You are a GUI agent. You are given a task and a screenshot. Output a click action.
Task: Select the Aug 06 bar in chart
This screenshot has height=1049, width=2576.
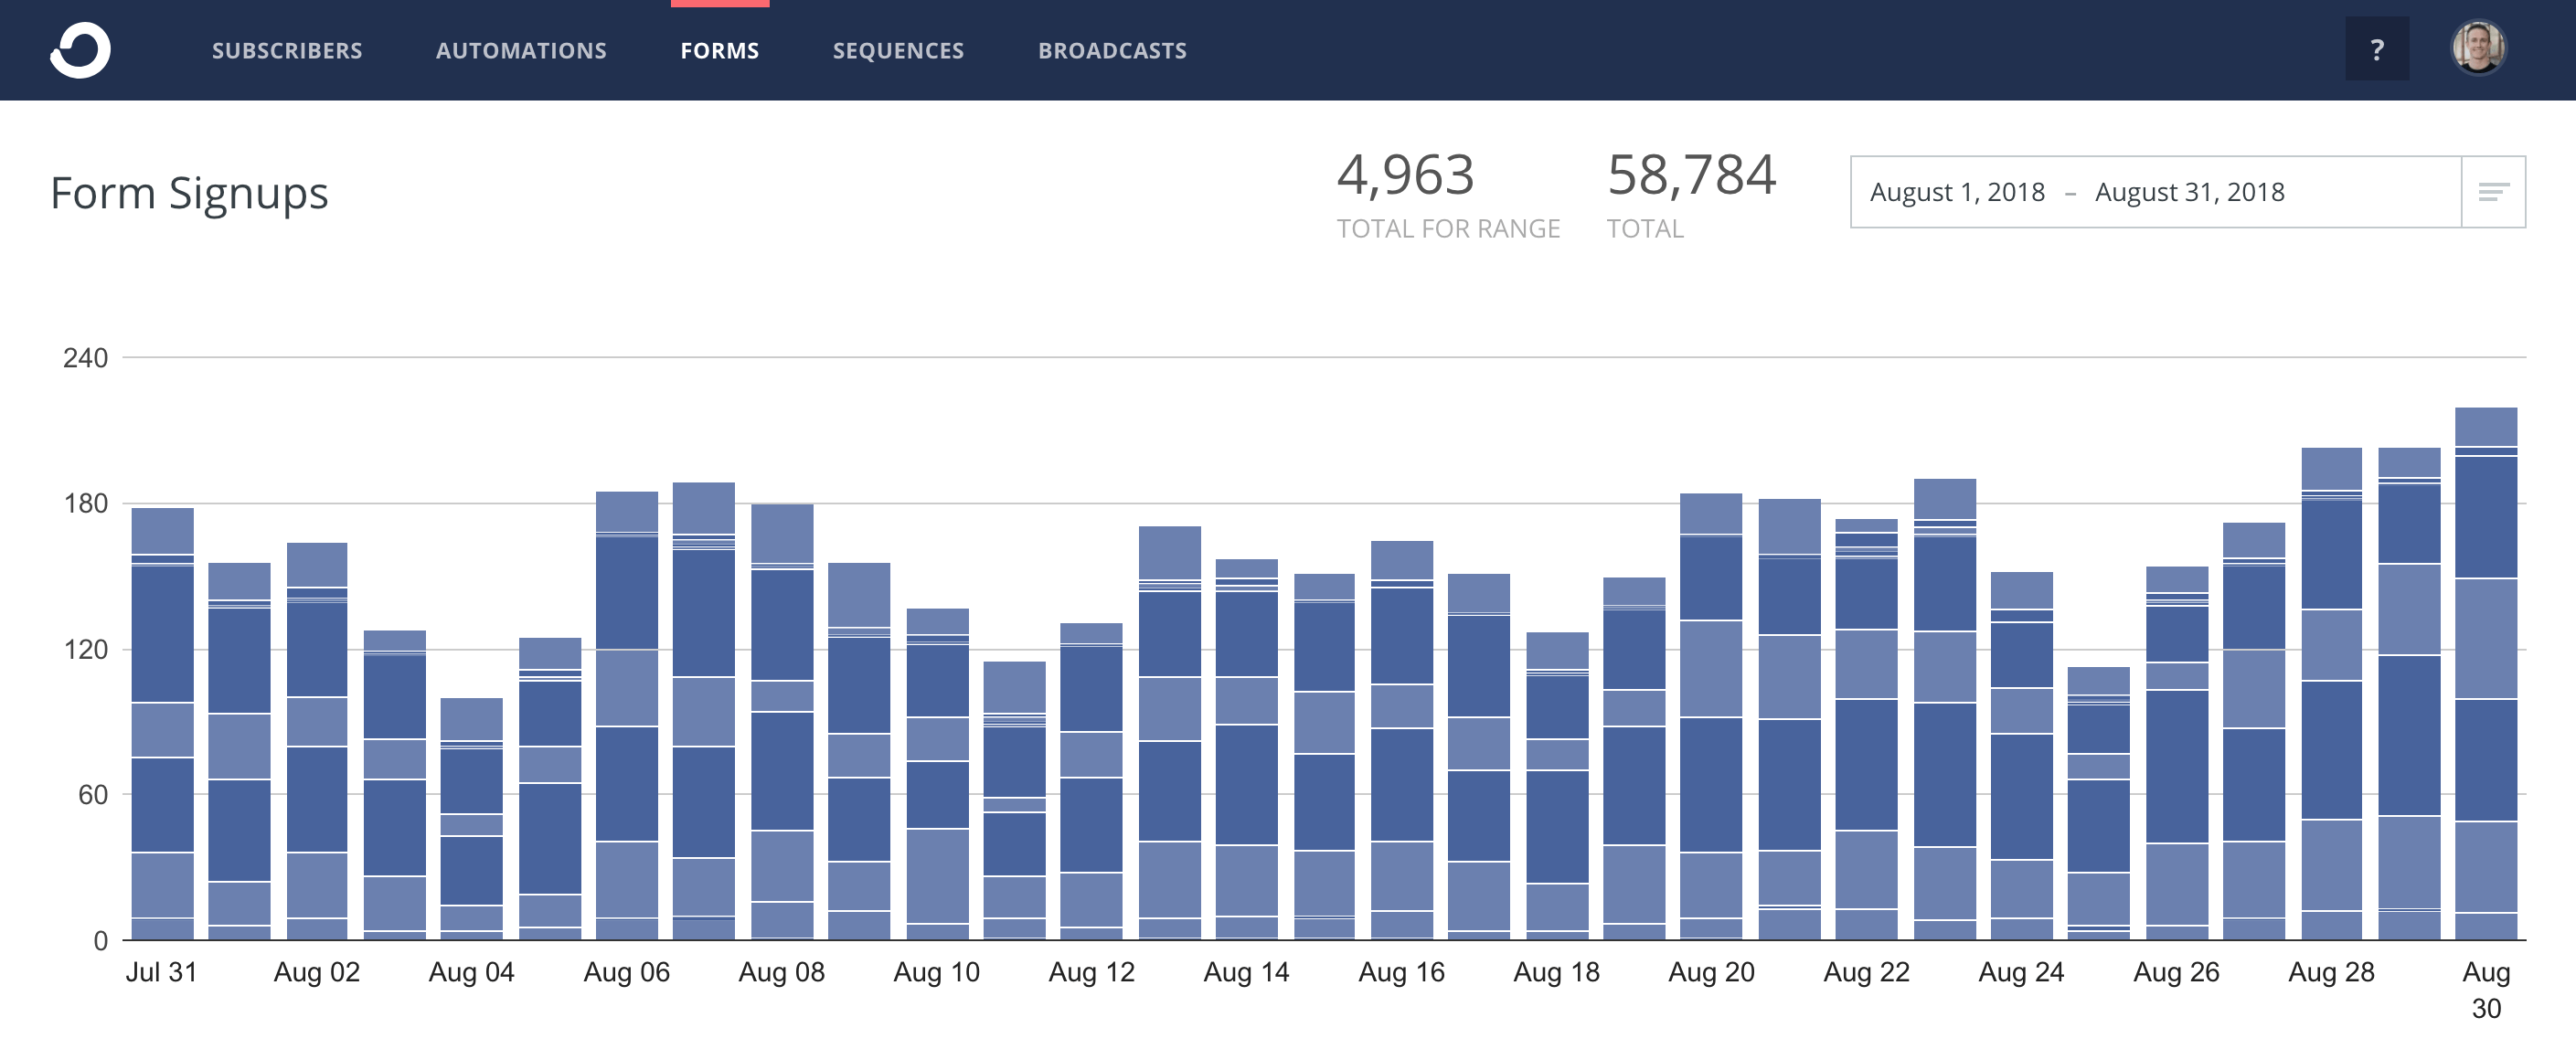pyautogui.click(x=627, y=716)
